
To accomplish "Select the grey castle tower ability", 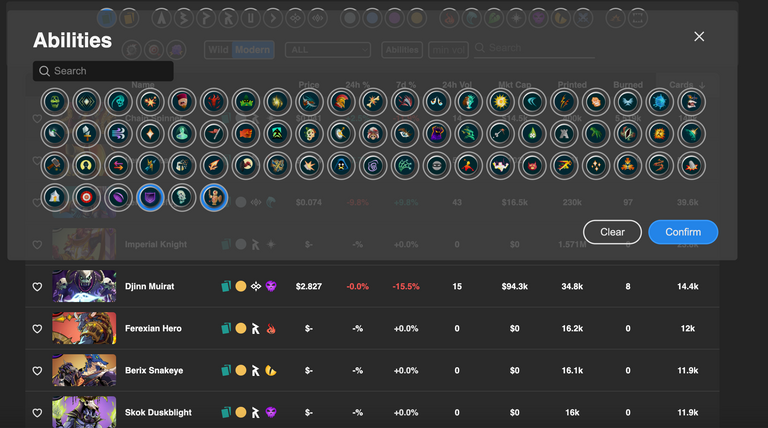I will point(564,134).
